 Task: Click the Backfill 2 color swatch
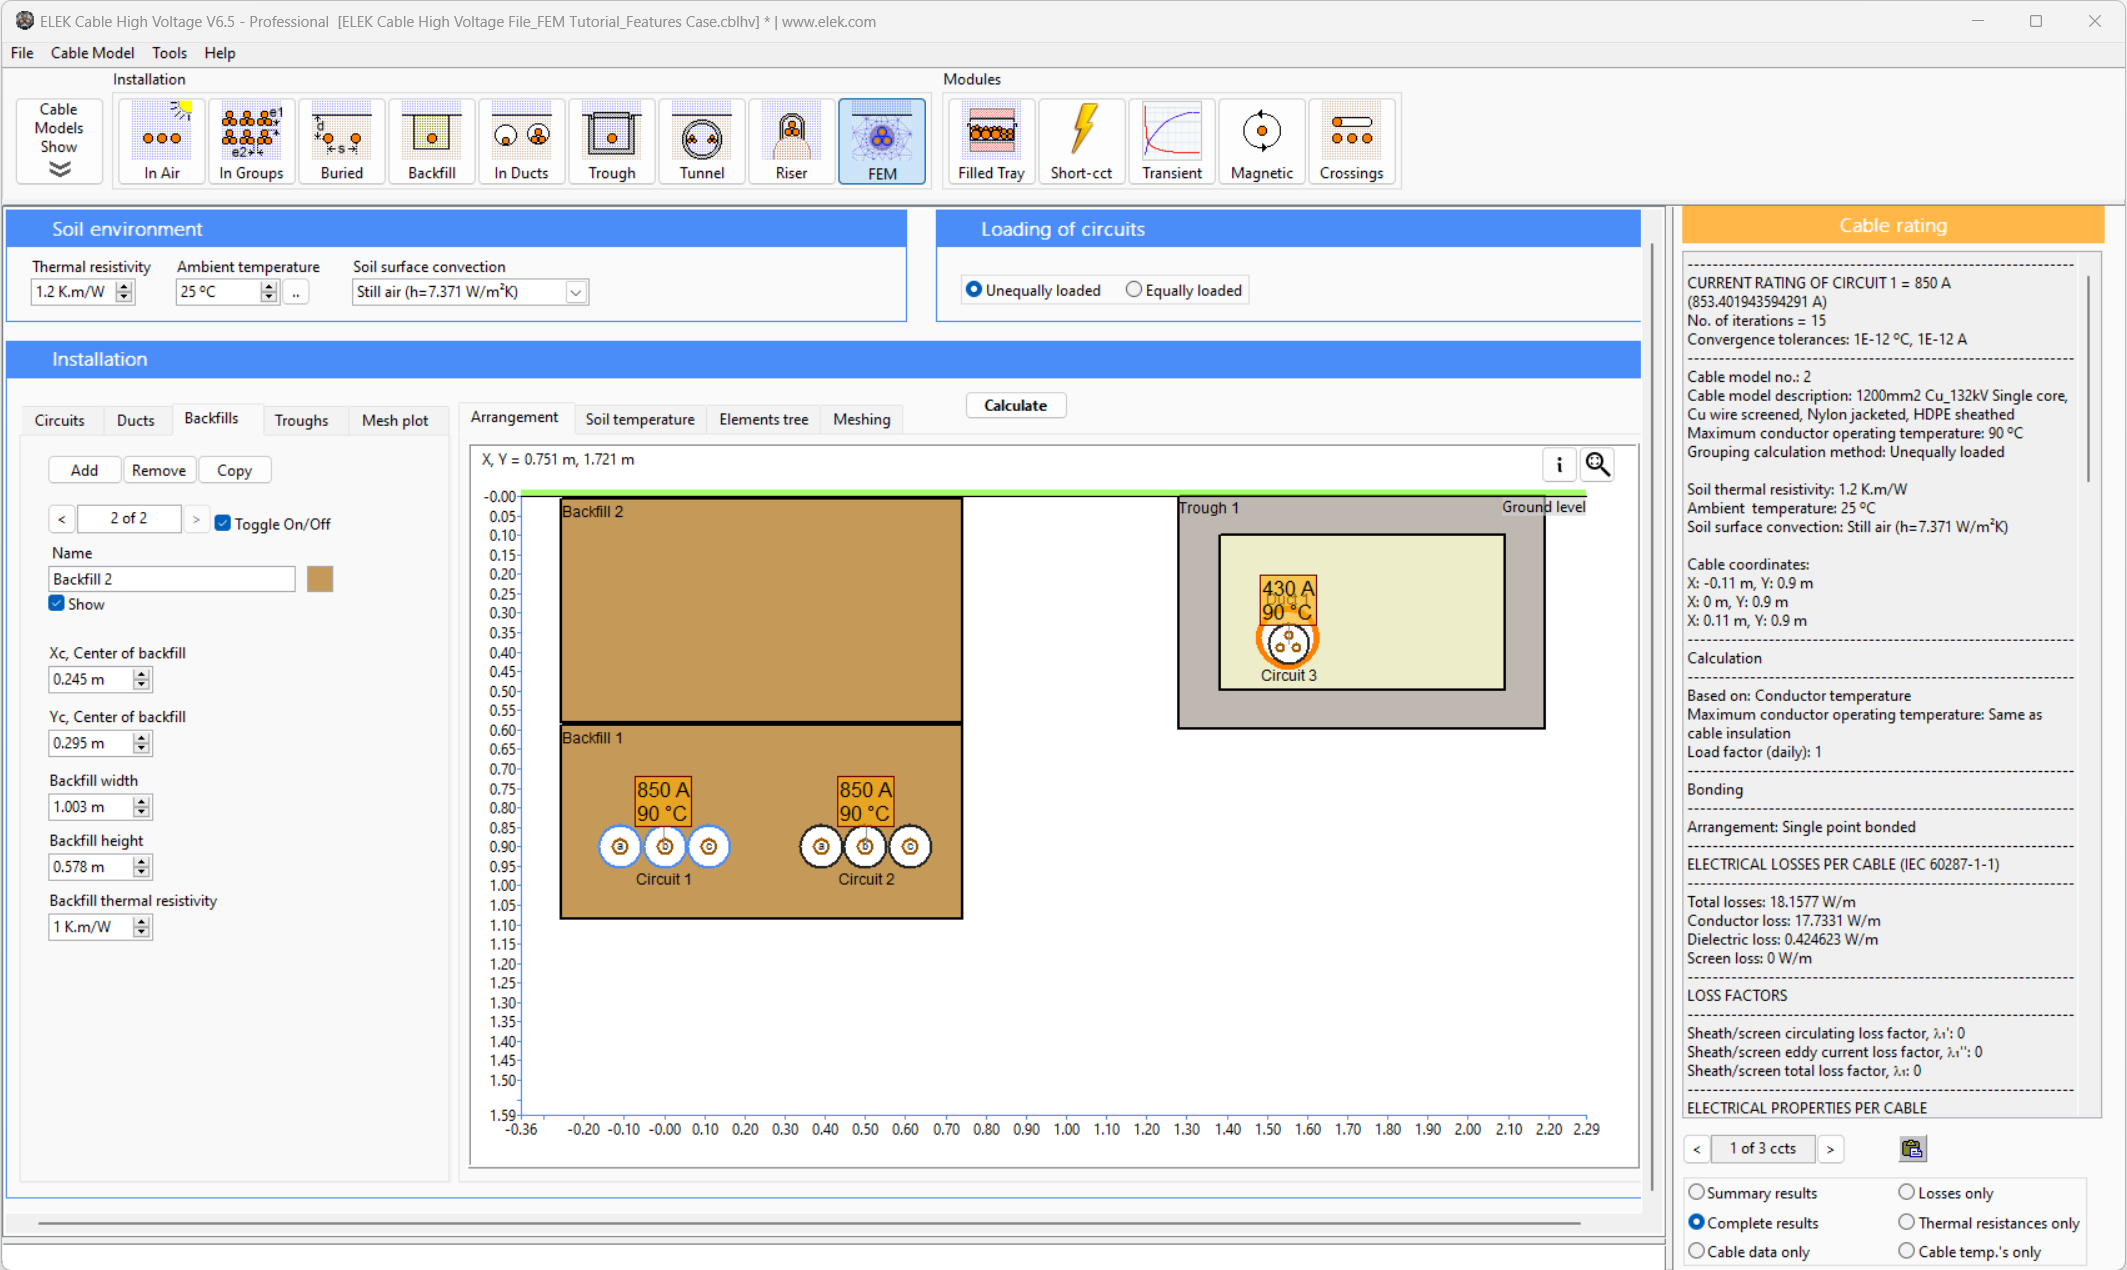[320, 579]
